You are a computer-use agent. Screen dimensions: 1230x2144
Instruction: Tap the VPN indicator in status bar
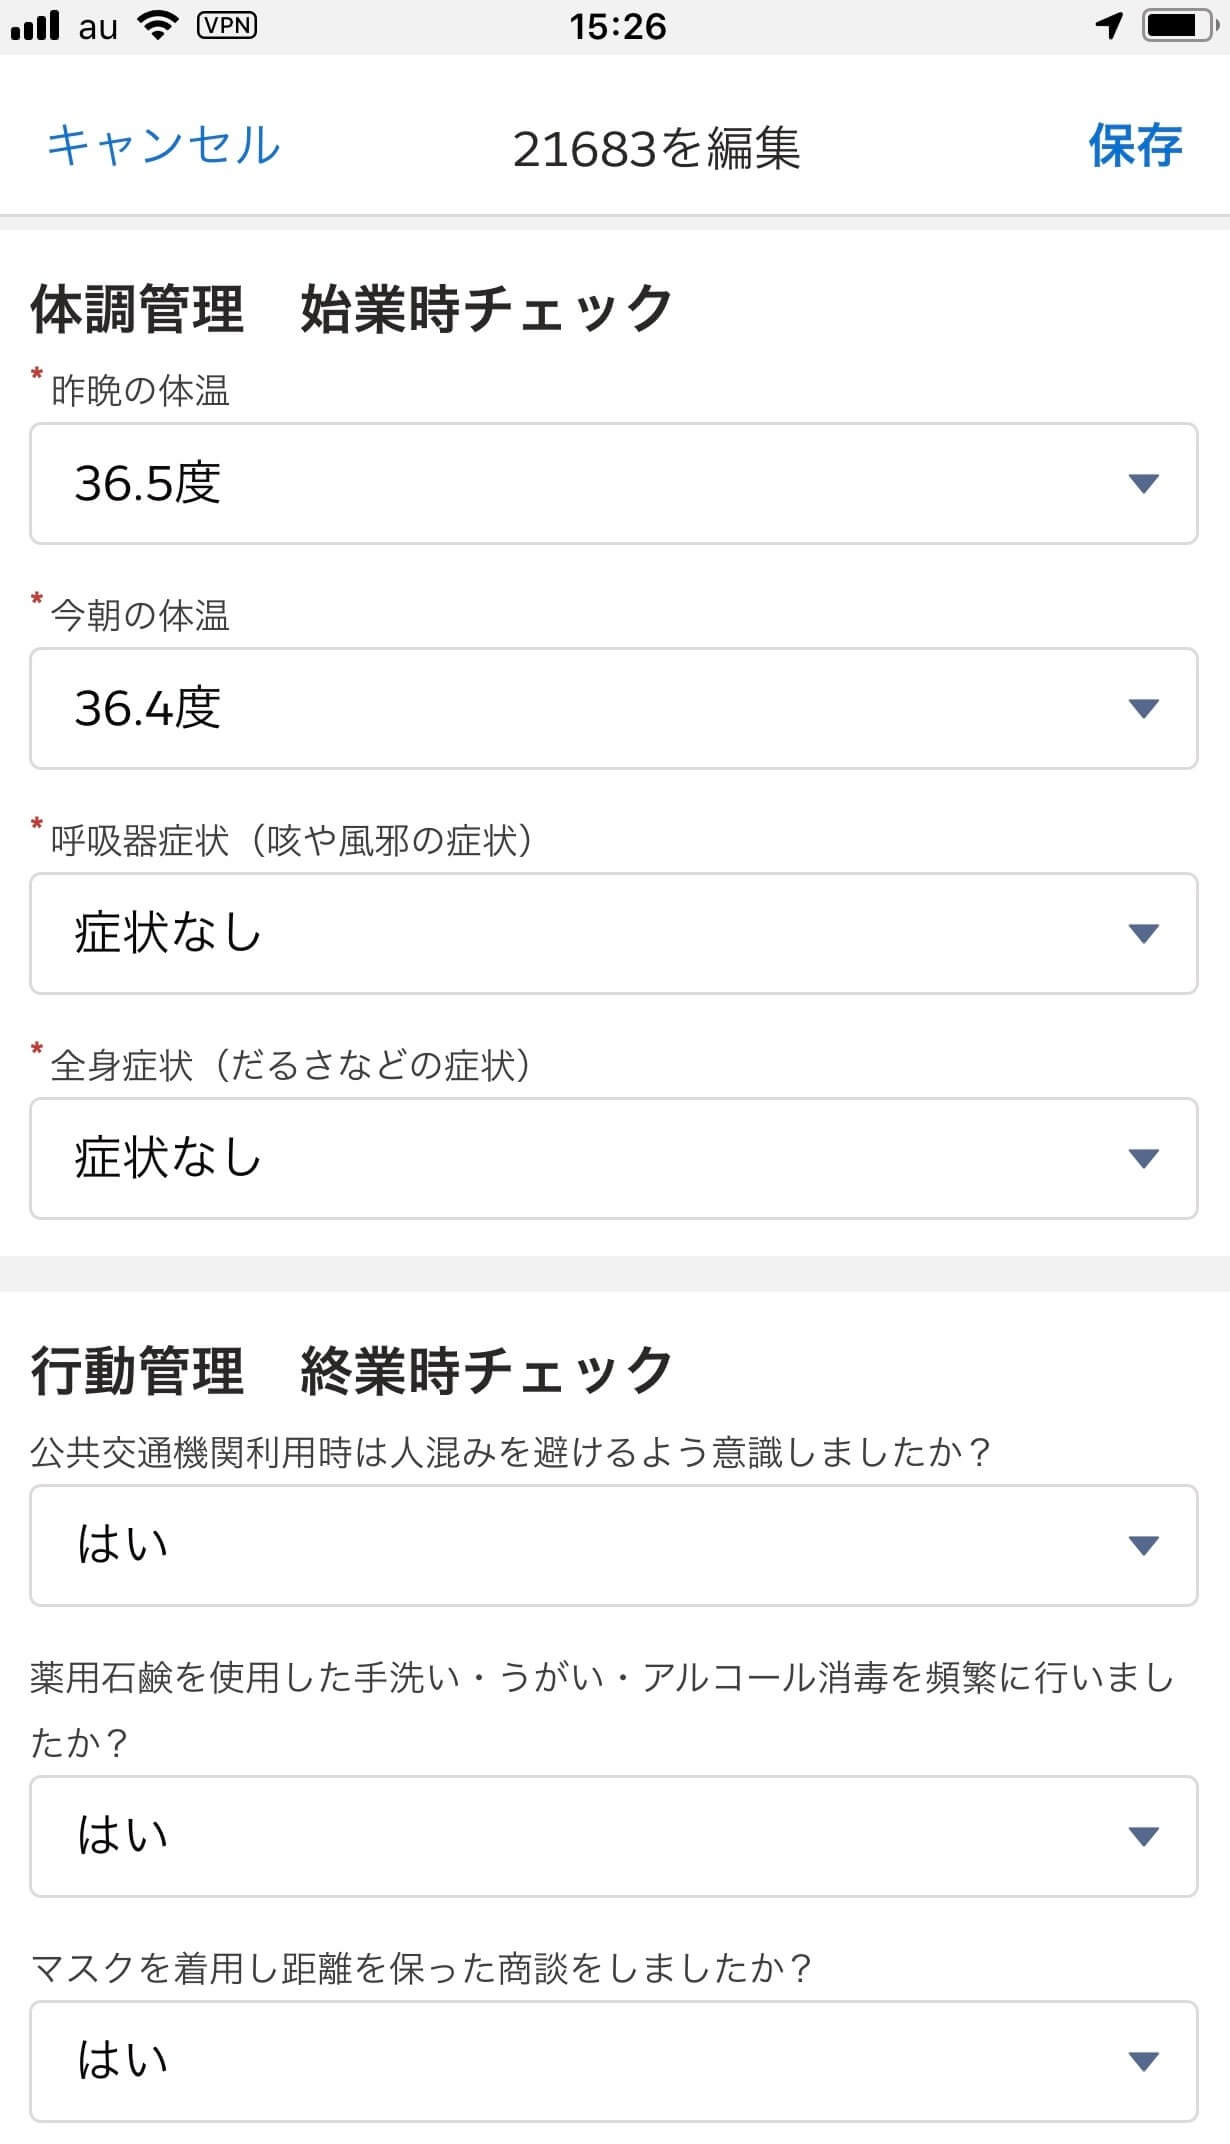[x=226, y=26]
